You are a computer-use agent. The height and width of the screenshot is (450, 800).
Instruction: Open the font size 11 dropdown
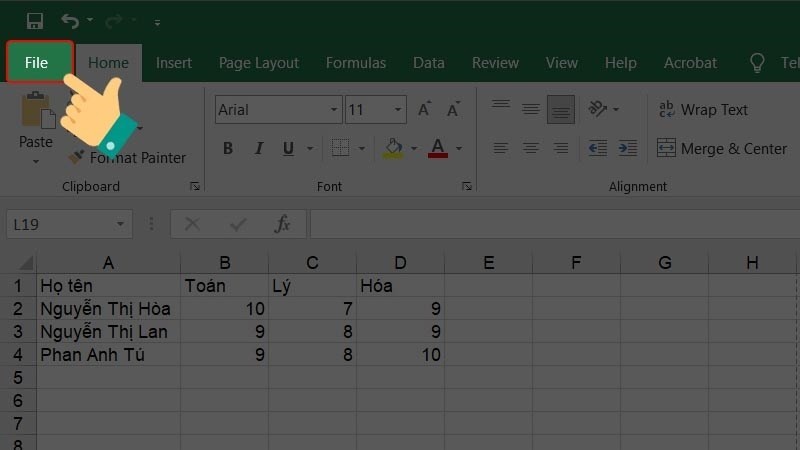coord(397,109)
